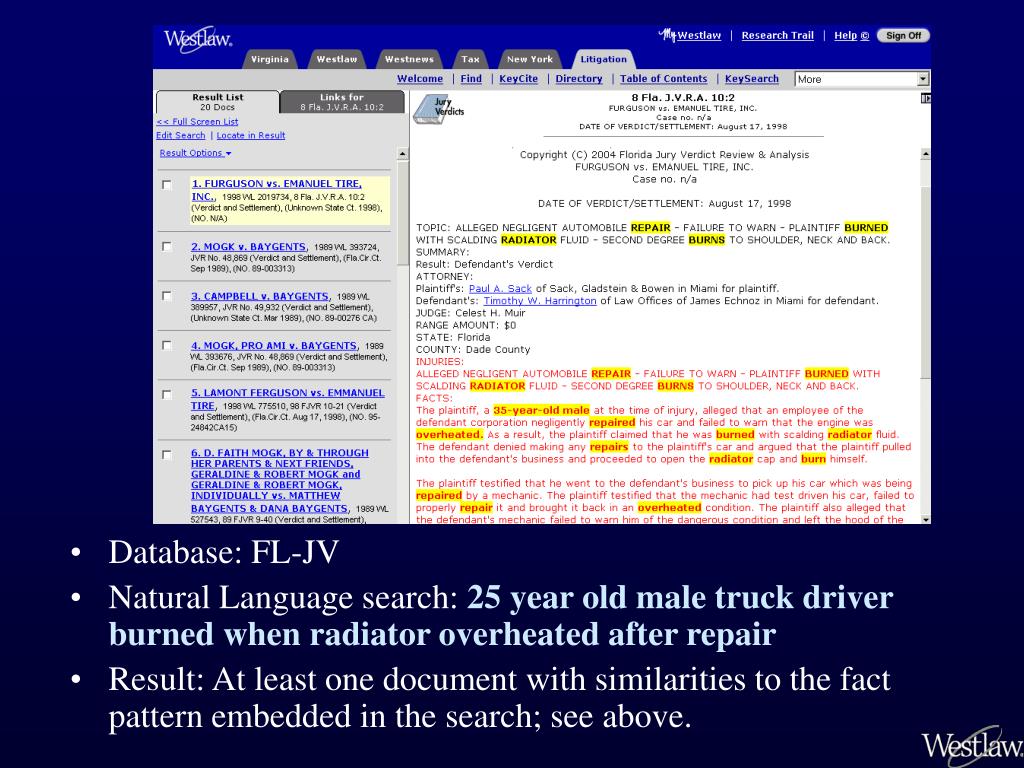This screenshot has width=1024, height=768.
Task: Click 'RANGE AMOUNT: $0' line
Action: tap(466, 325)
